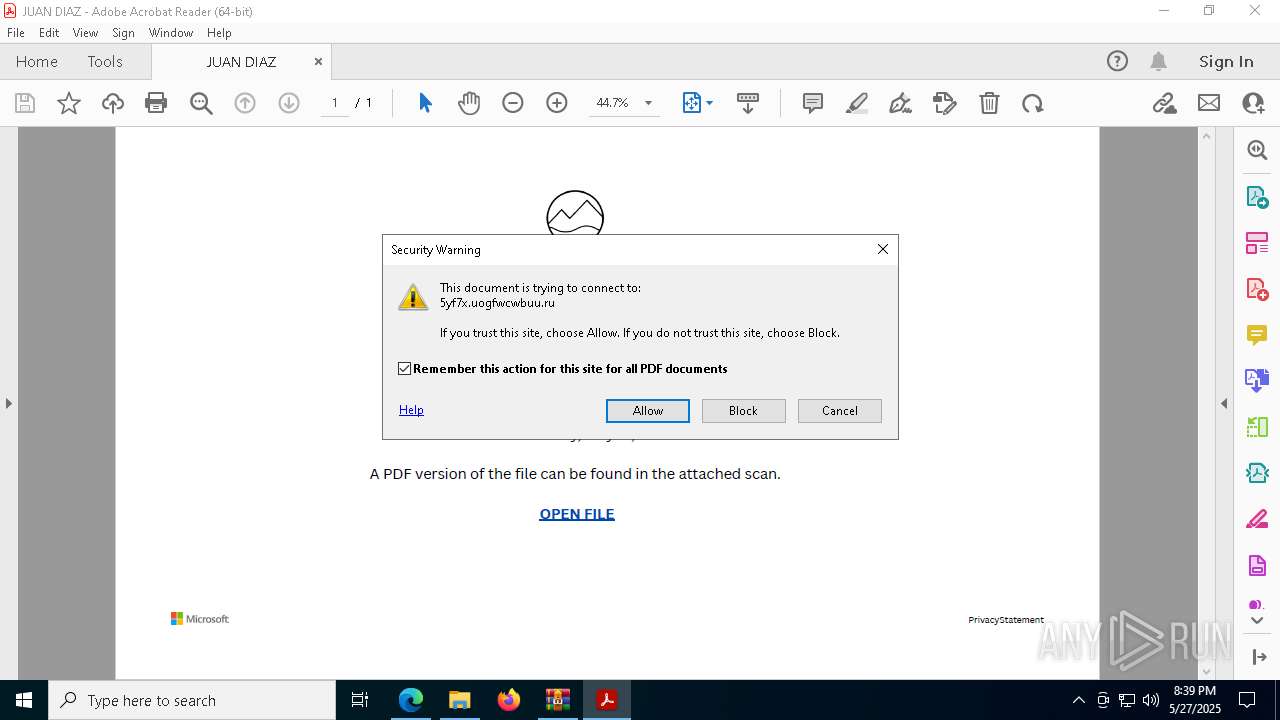Choose the Selection arrow tool
The width and height of the screenshot is (1280, 720).
[x=425, y=103]
